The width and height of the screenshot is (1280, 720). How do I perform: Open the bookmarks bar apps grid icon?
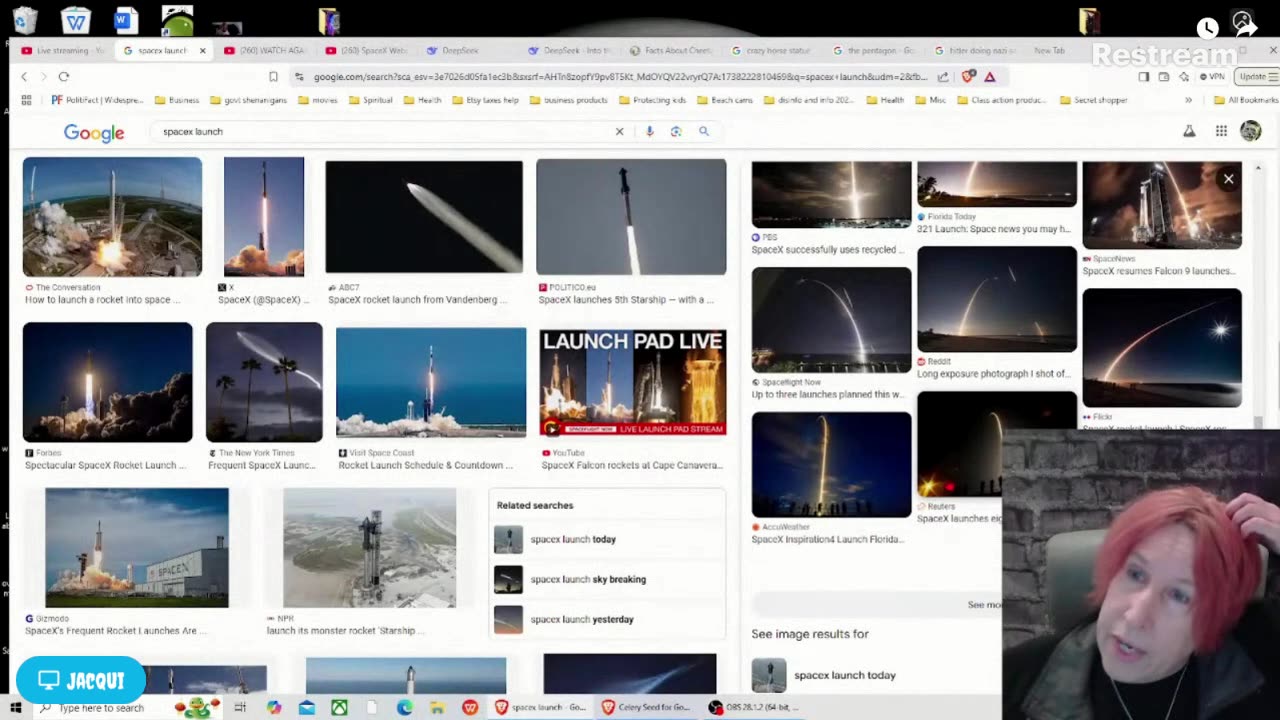[26, 100]
